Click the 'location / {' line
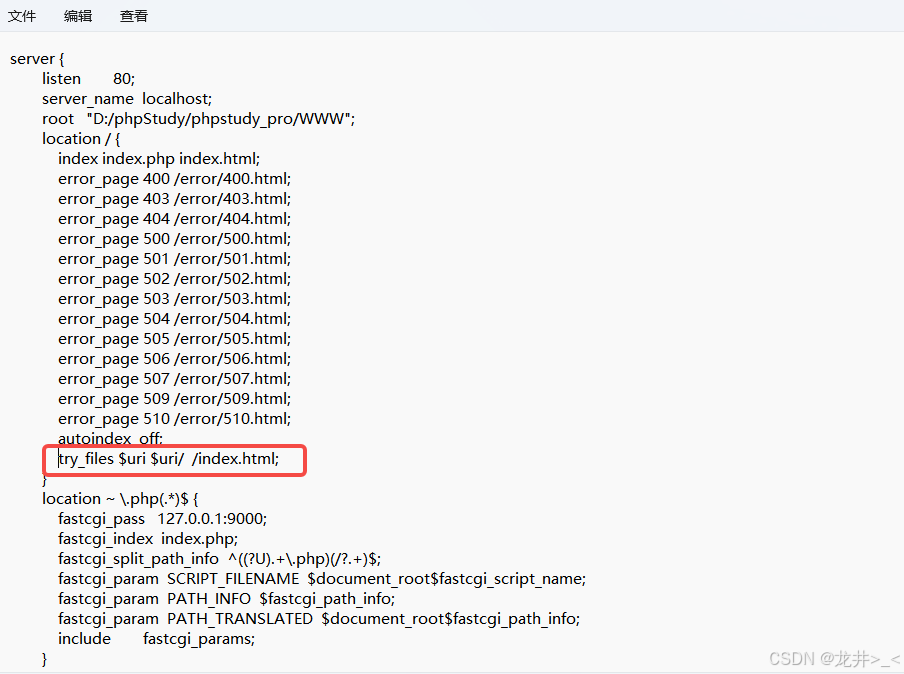 coord(81,139)
